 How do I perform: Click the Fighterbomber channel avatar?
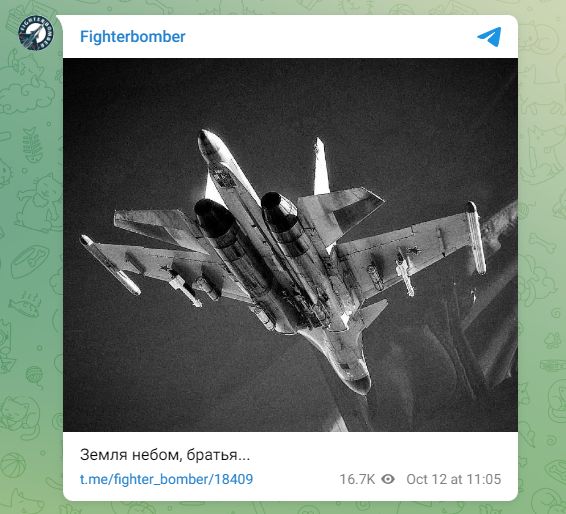tap(36, 32)
